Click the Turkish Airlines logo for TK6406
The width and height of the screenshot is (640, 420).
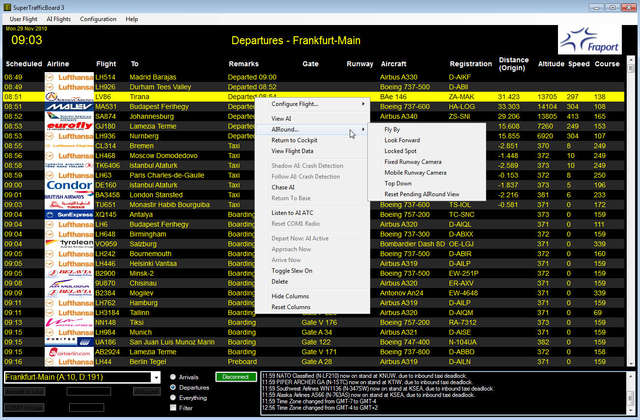[x=69, y=165]
